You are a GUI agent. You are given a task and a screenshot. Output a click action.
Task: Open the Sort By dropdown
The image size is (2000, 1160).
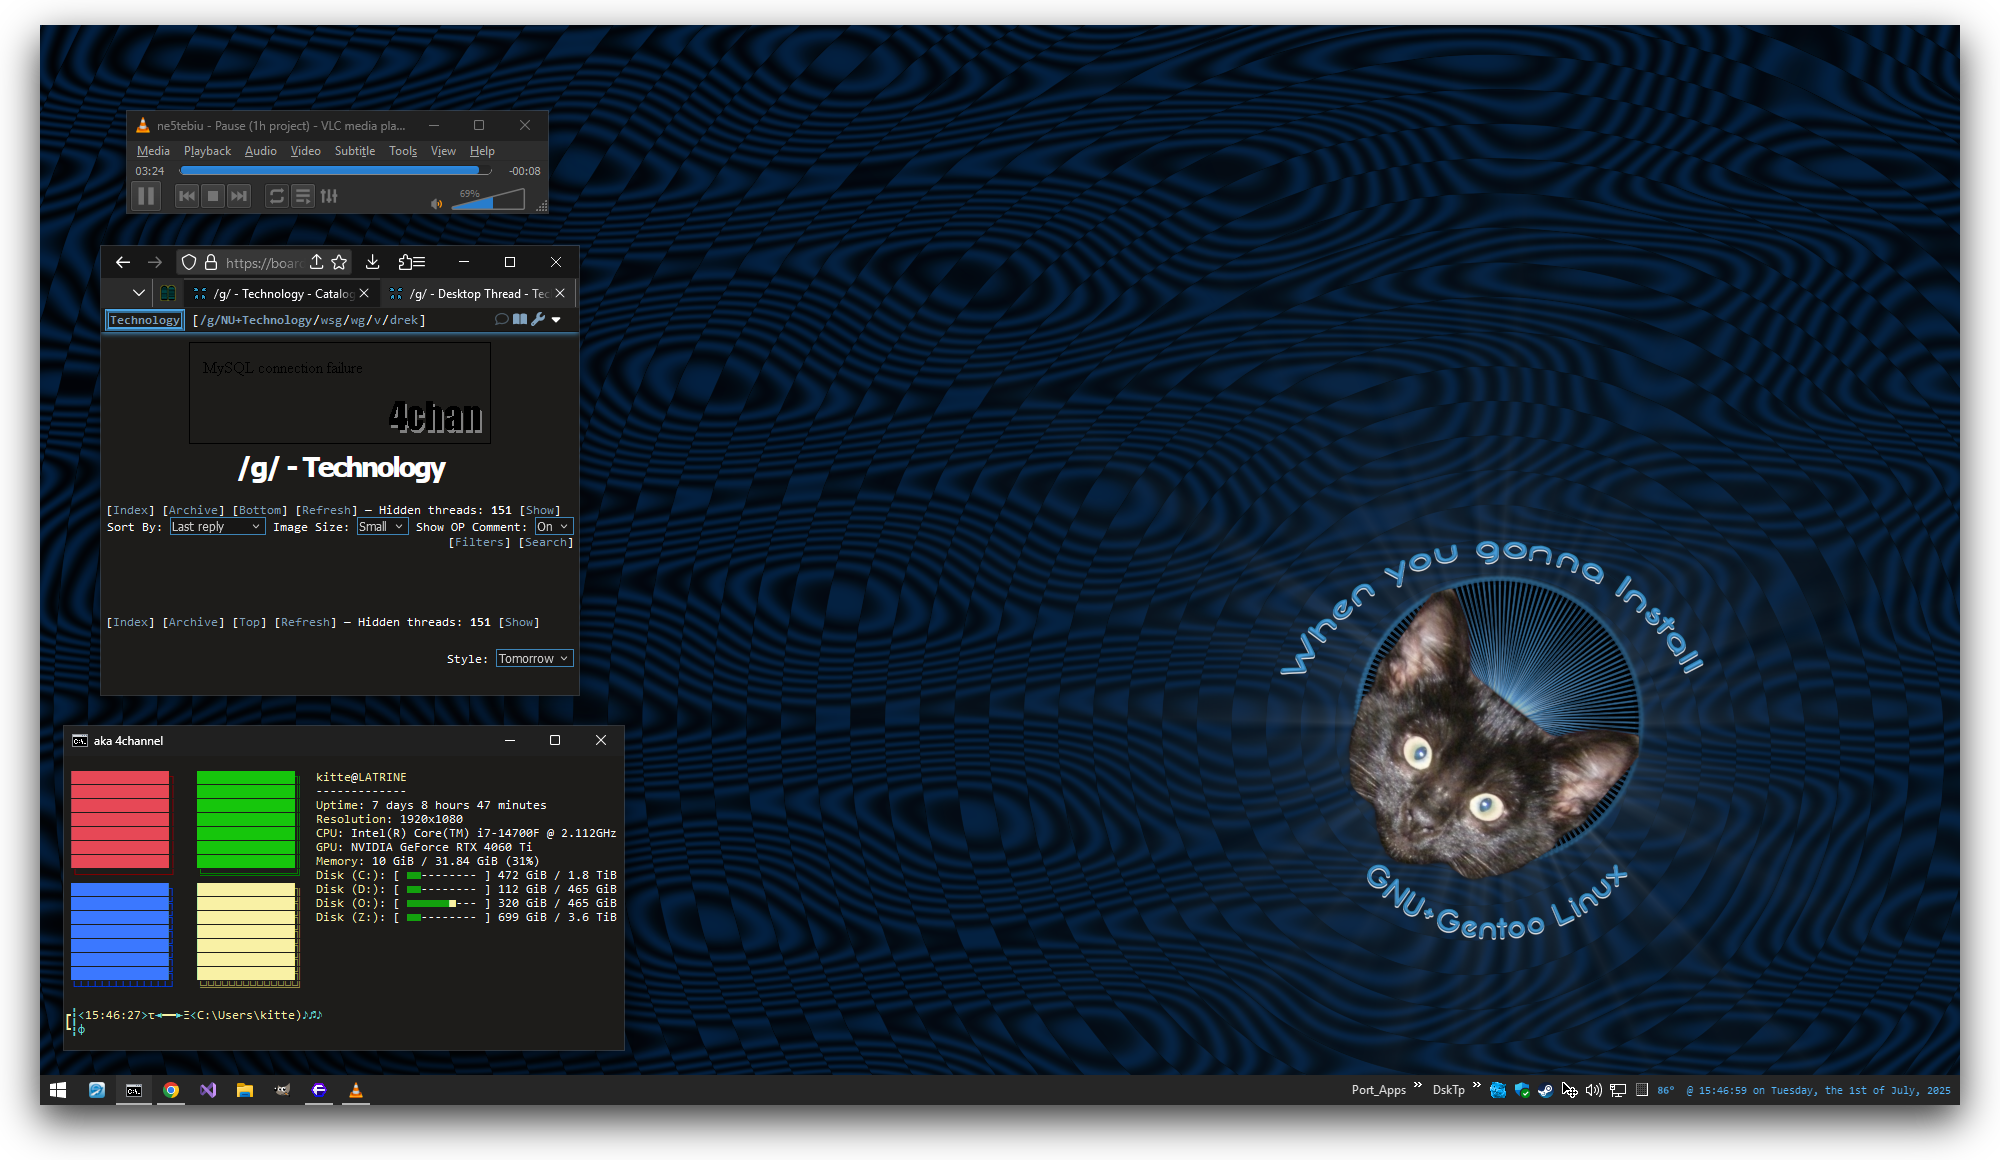click(217, 527)
